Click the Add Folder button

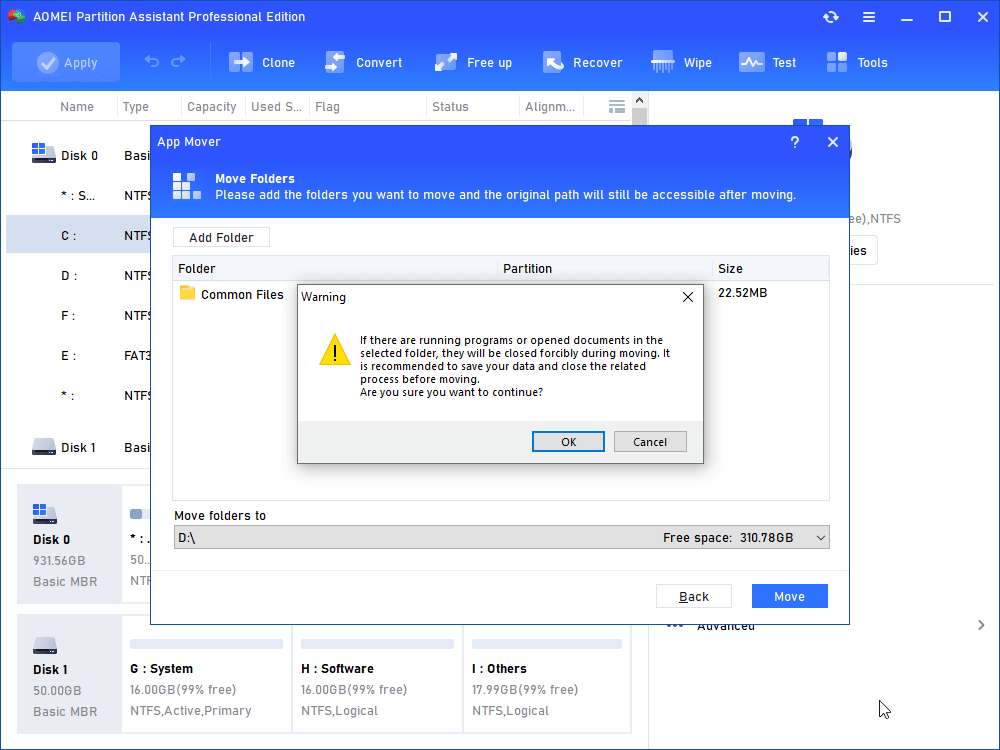click(221, 237)
